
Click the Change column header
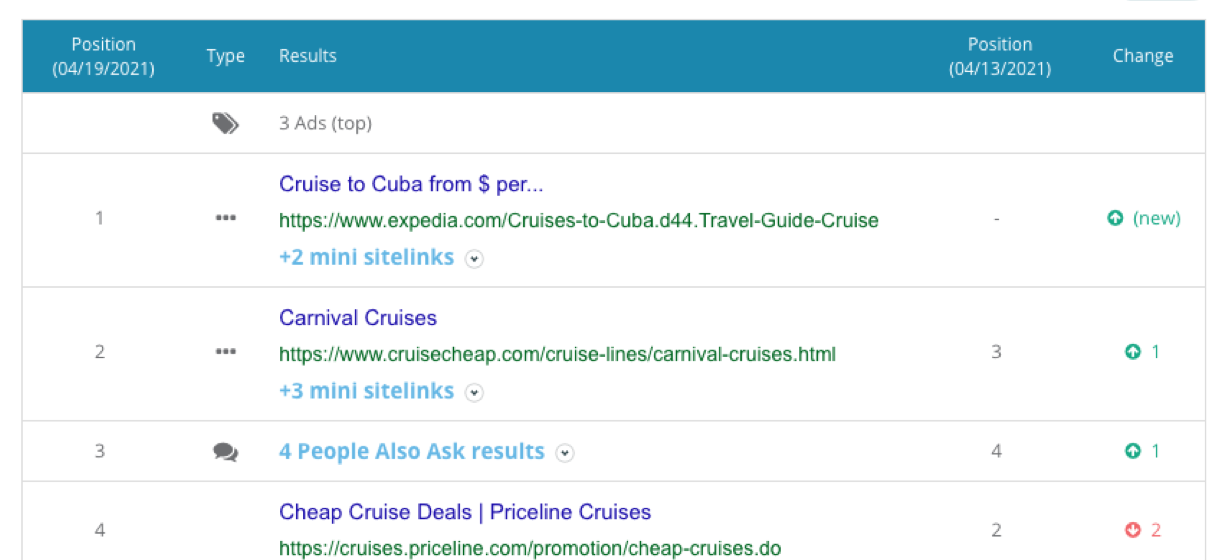1142,56
